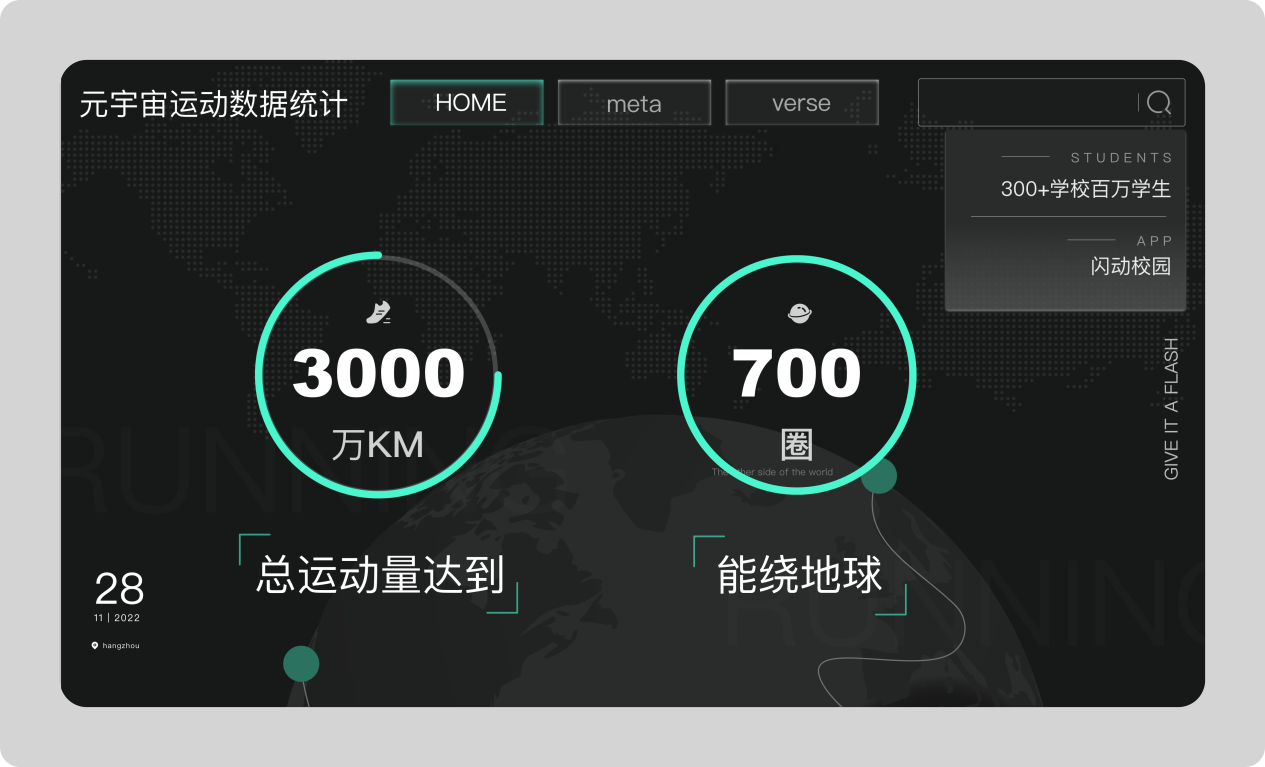Open the HOME tab
The height and width of the screenshot is (767, 1265).
tap(467, 102)
